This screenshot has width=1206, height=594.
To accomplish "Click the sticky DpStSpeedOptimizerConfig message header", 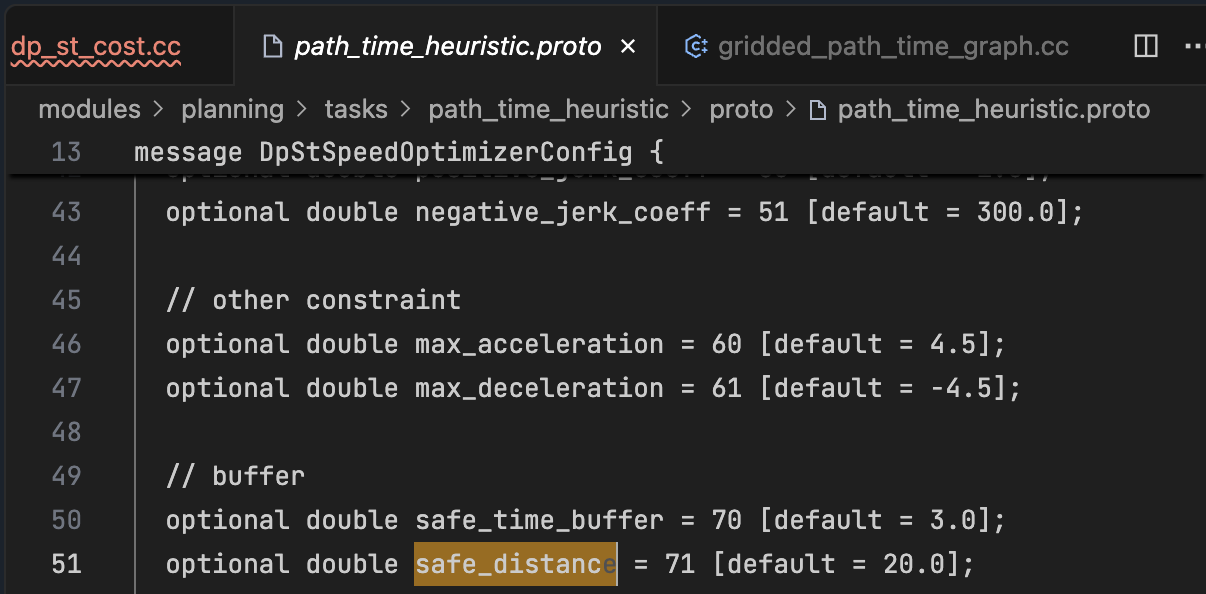I will tap(398, 152).
